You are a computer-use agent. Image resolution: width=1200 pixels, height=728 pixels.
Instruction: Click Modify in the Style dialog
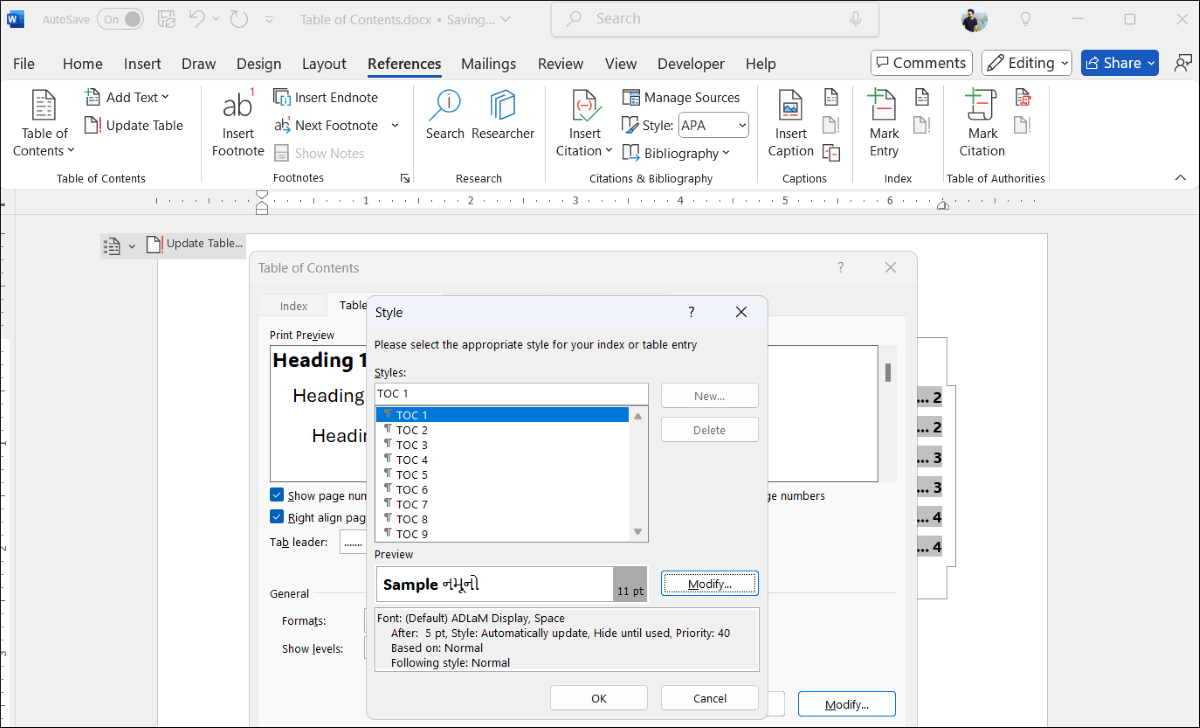coord(709,583)
